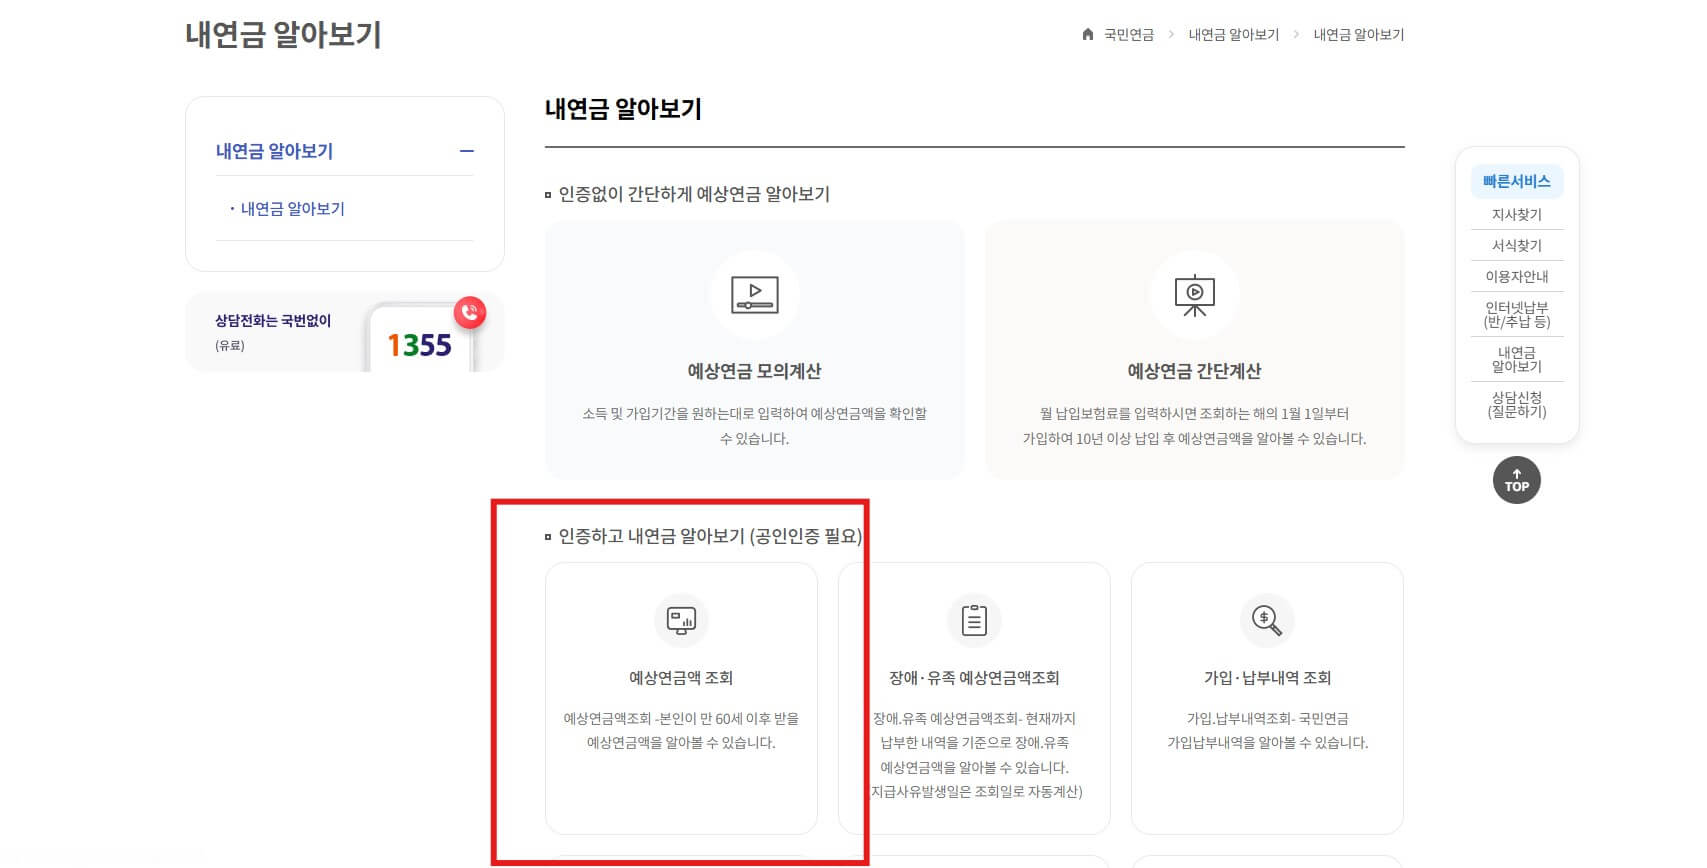The image size is (1707, 868).
Task: Click the 예상연금액 조회 description text
Action: pos(681,731)
